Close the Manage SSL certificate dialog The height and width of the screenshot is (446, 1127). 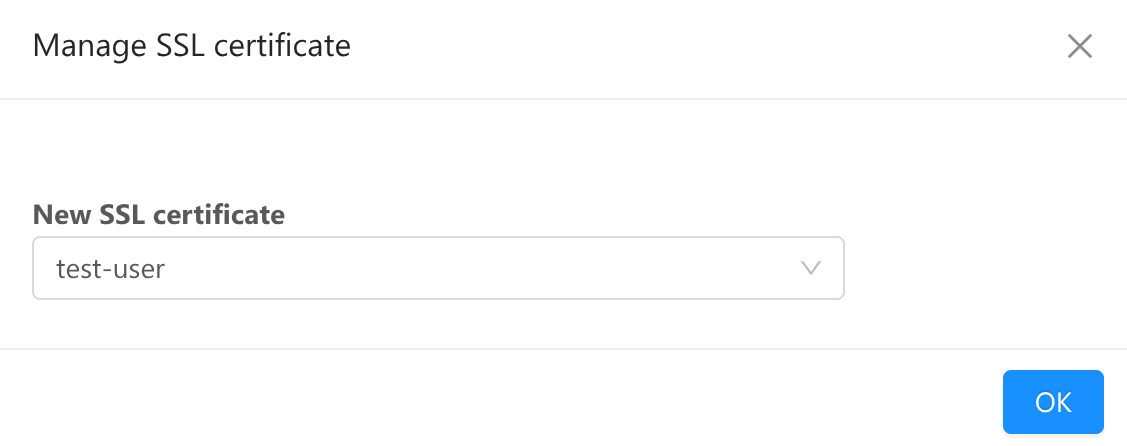pyautogui.click(x=1079, y=47)
